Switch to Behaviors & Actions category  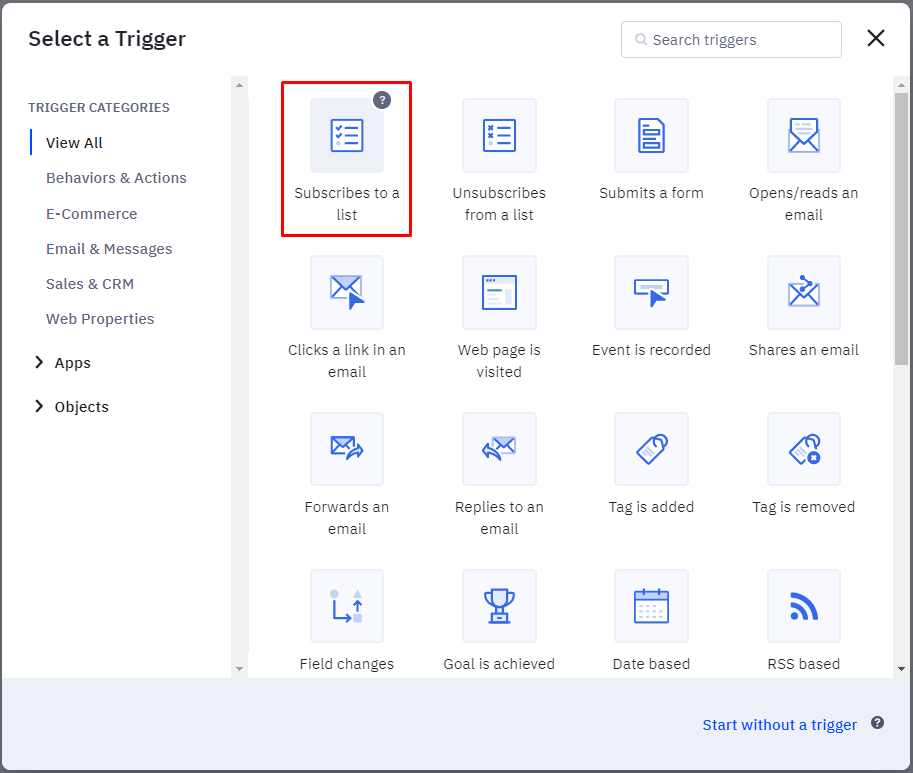tap(116, 178)
